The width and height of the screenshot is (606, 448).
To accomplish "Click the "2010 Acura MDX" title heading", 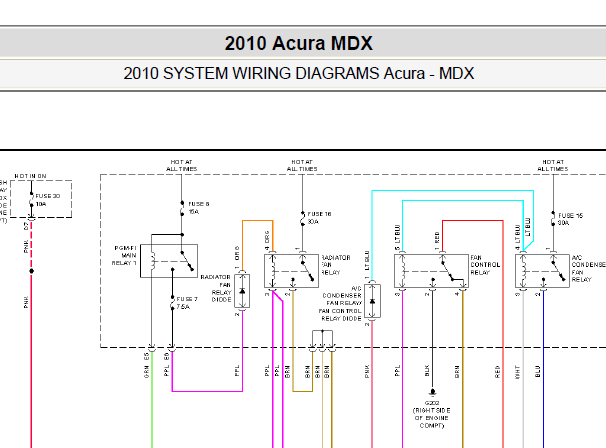I will (298, 43).
